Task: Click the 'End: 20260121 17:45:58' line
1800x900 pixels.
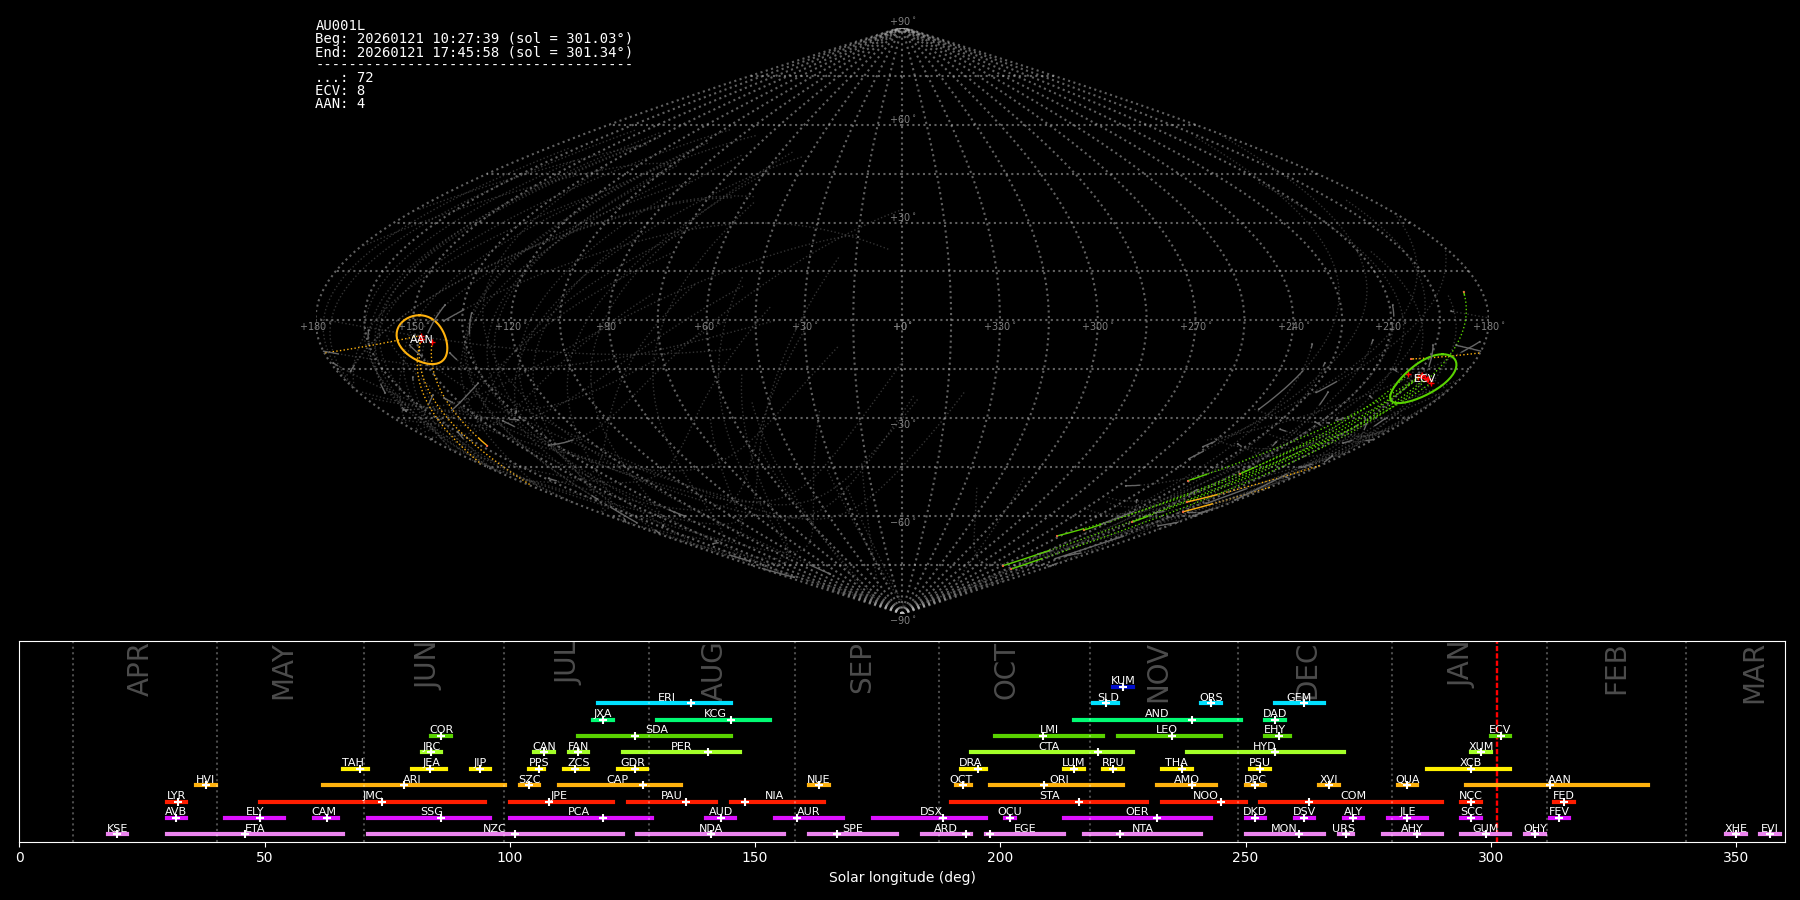Action: point(474,52)
